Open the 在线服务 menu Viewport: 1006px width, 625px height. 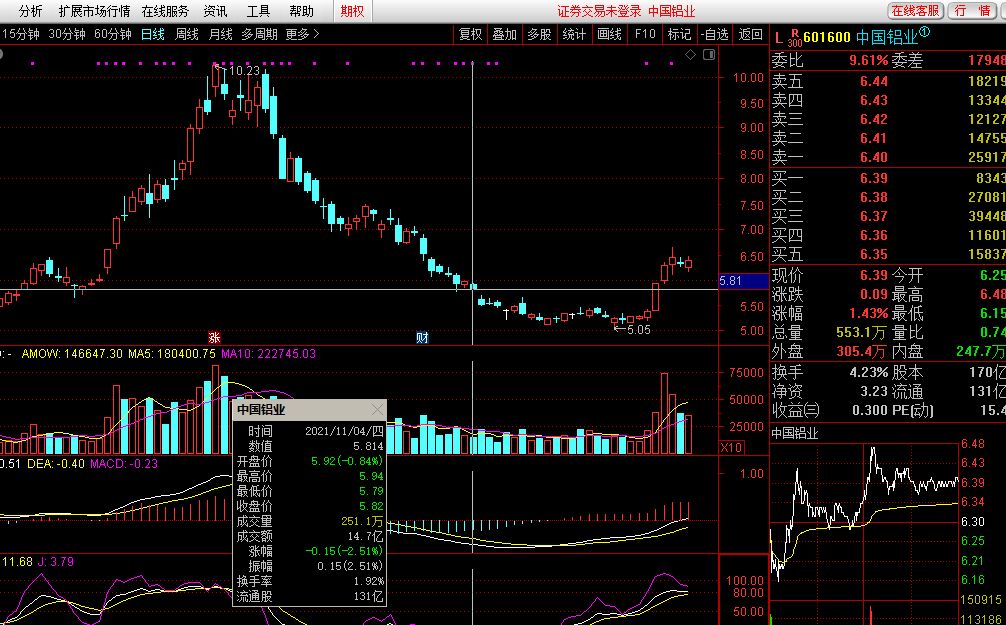click(x=165, y=11)
